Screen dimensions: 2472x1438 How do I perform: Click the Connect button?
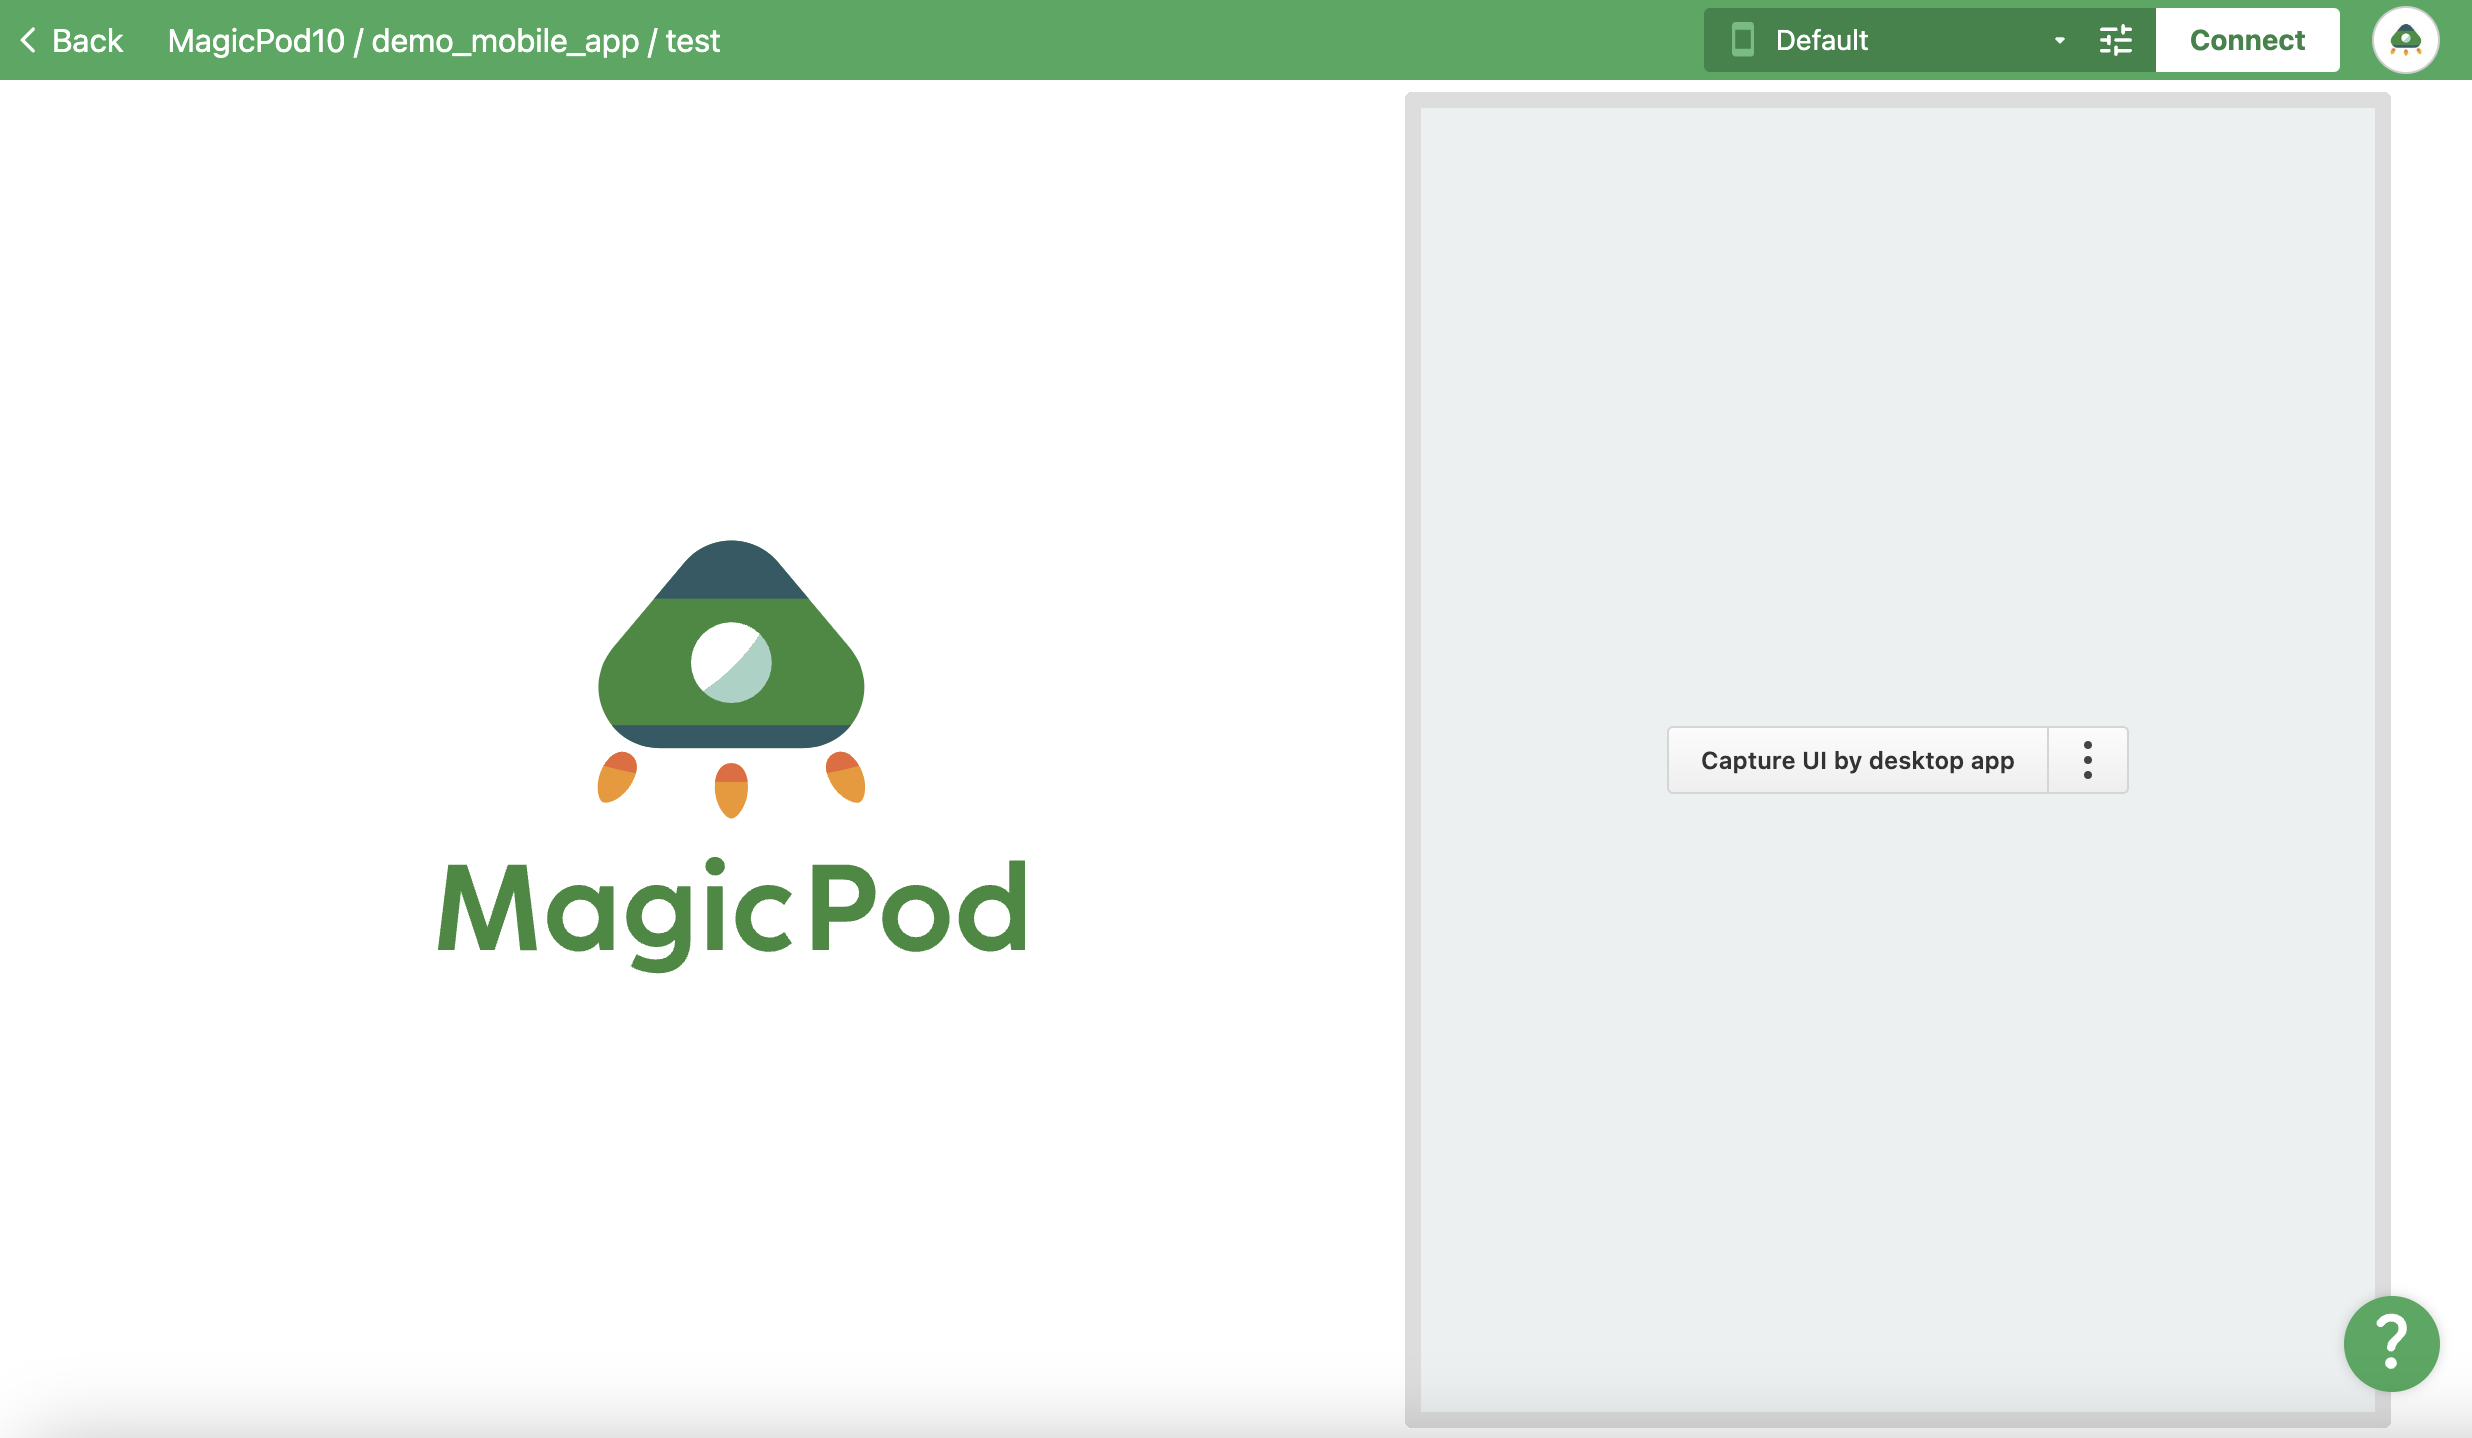(2247, 40)
